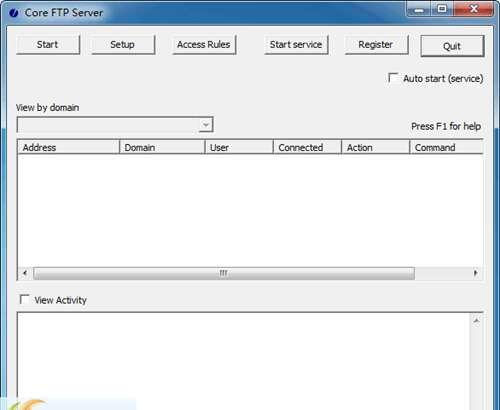Click inside the activity log text area
Viewport: 500px width, 410px height.
(x=243, y=360)
